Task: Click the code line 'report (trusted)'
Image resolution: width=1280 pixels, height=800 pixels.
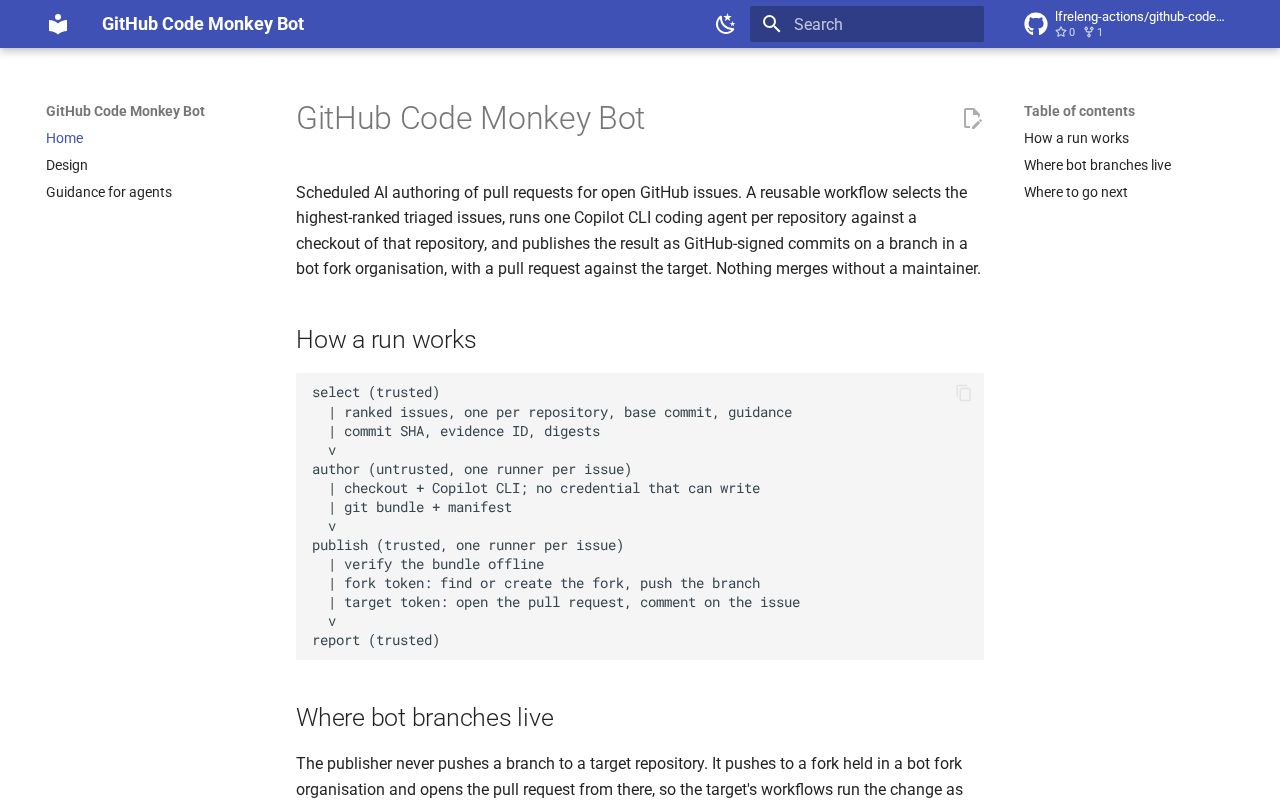Action: pyautogui.click(x=376, y=640)
